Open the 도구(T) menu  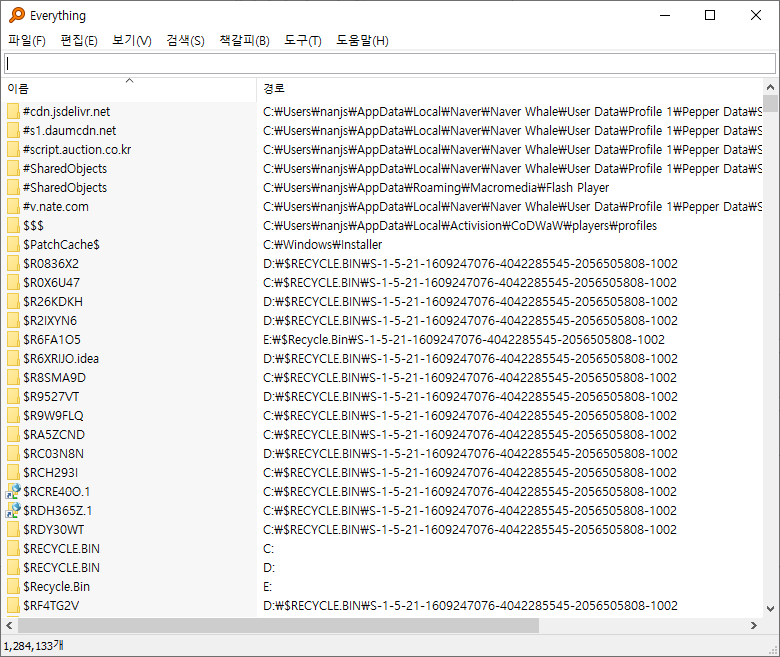302,41
